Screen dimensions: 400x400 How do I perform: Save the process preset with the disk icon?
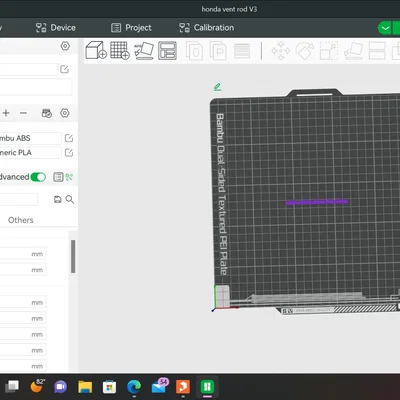pos(58,199)
